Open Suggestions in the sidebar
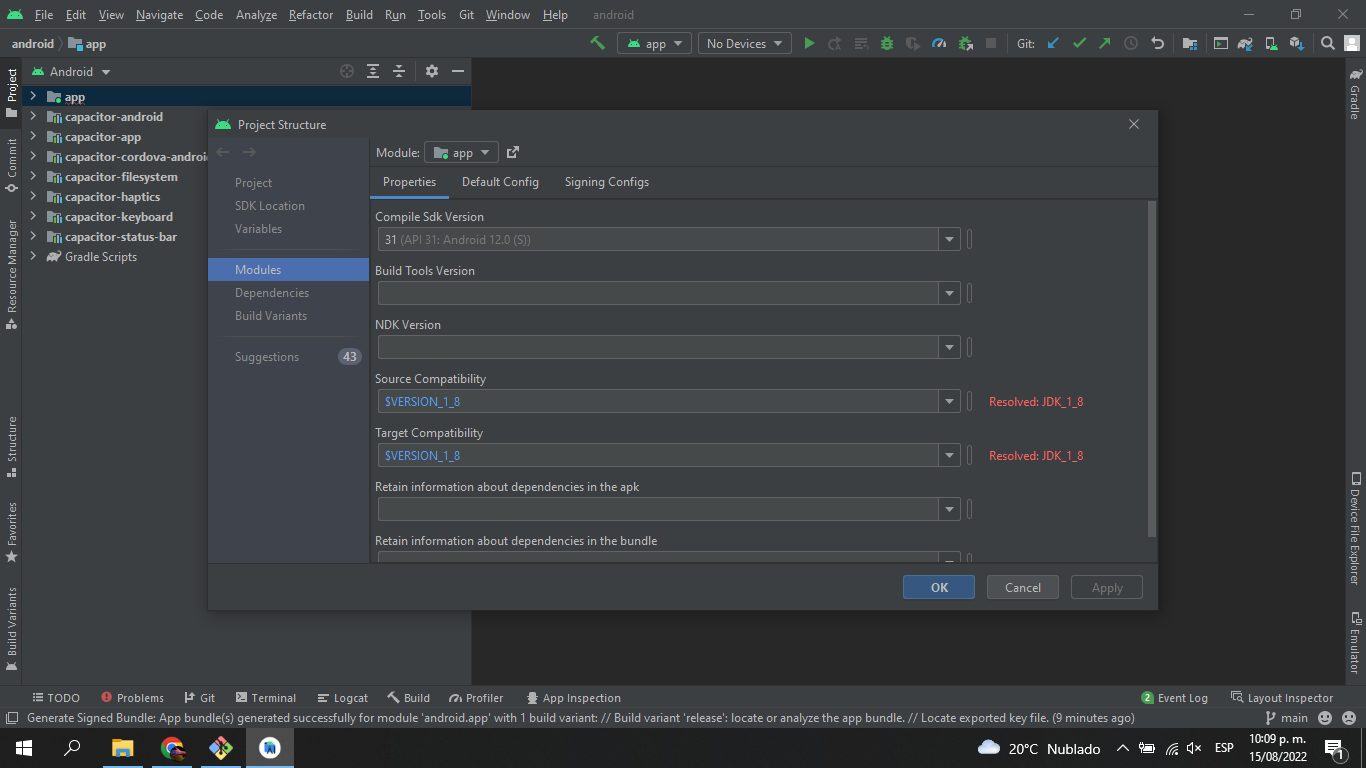Viewport: 1366px width, 768px height. tap(288, 357)
